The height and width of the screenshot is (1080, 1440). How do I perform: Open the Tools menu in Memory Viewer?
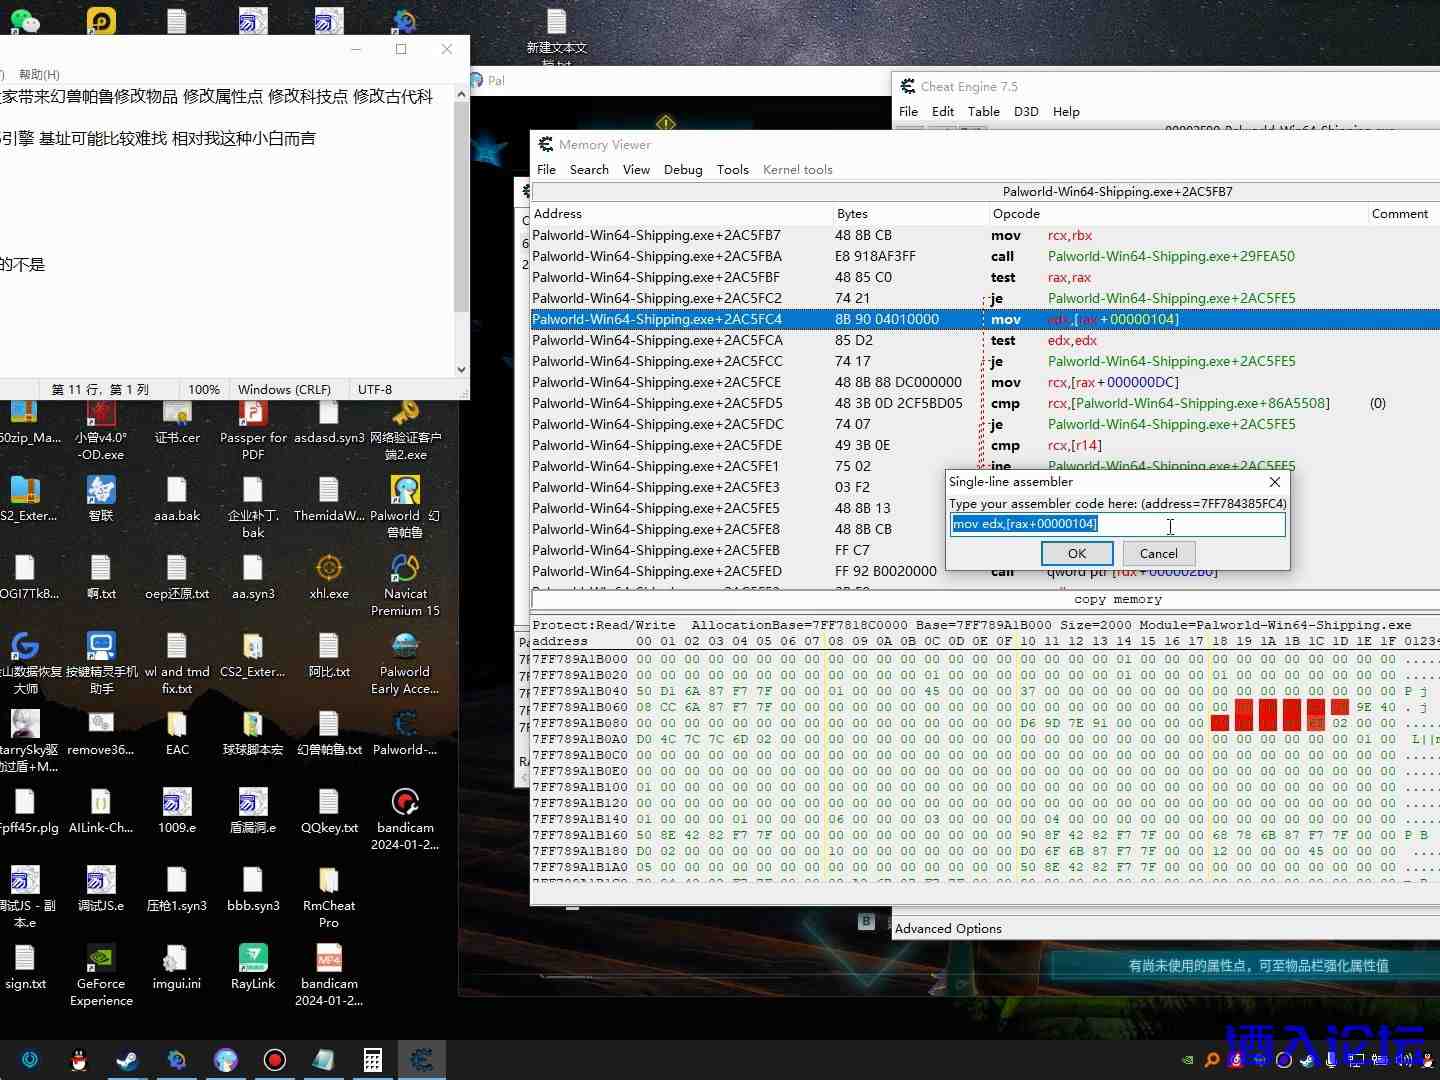pos(732,170)
